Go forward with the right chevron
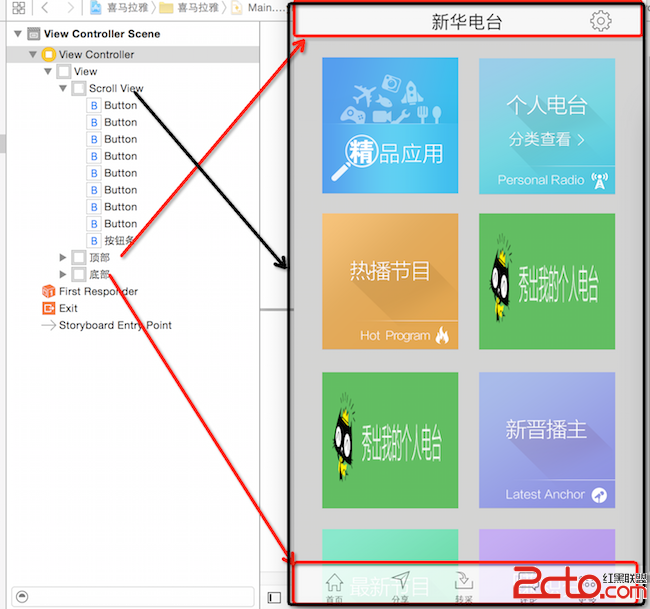This screenshot has width=650, height=609. [70, 7]
